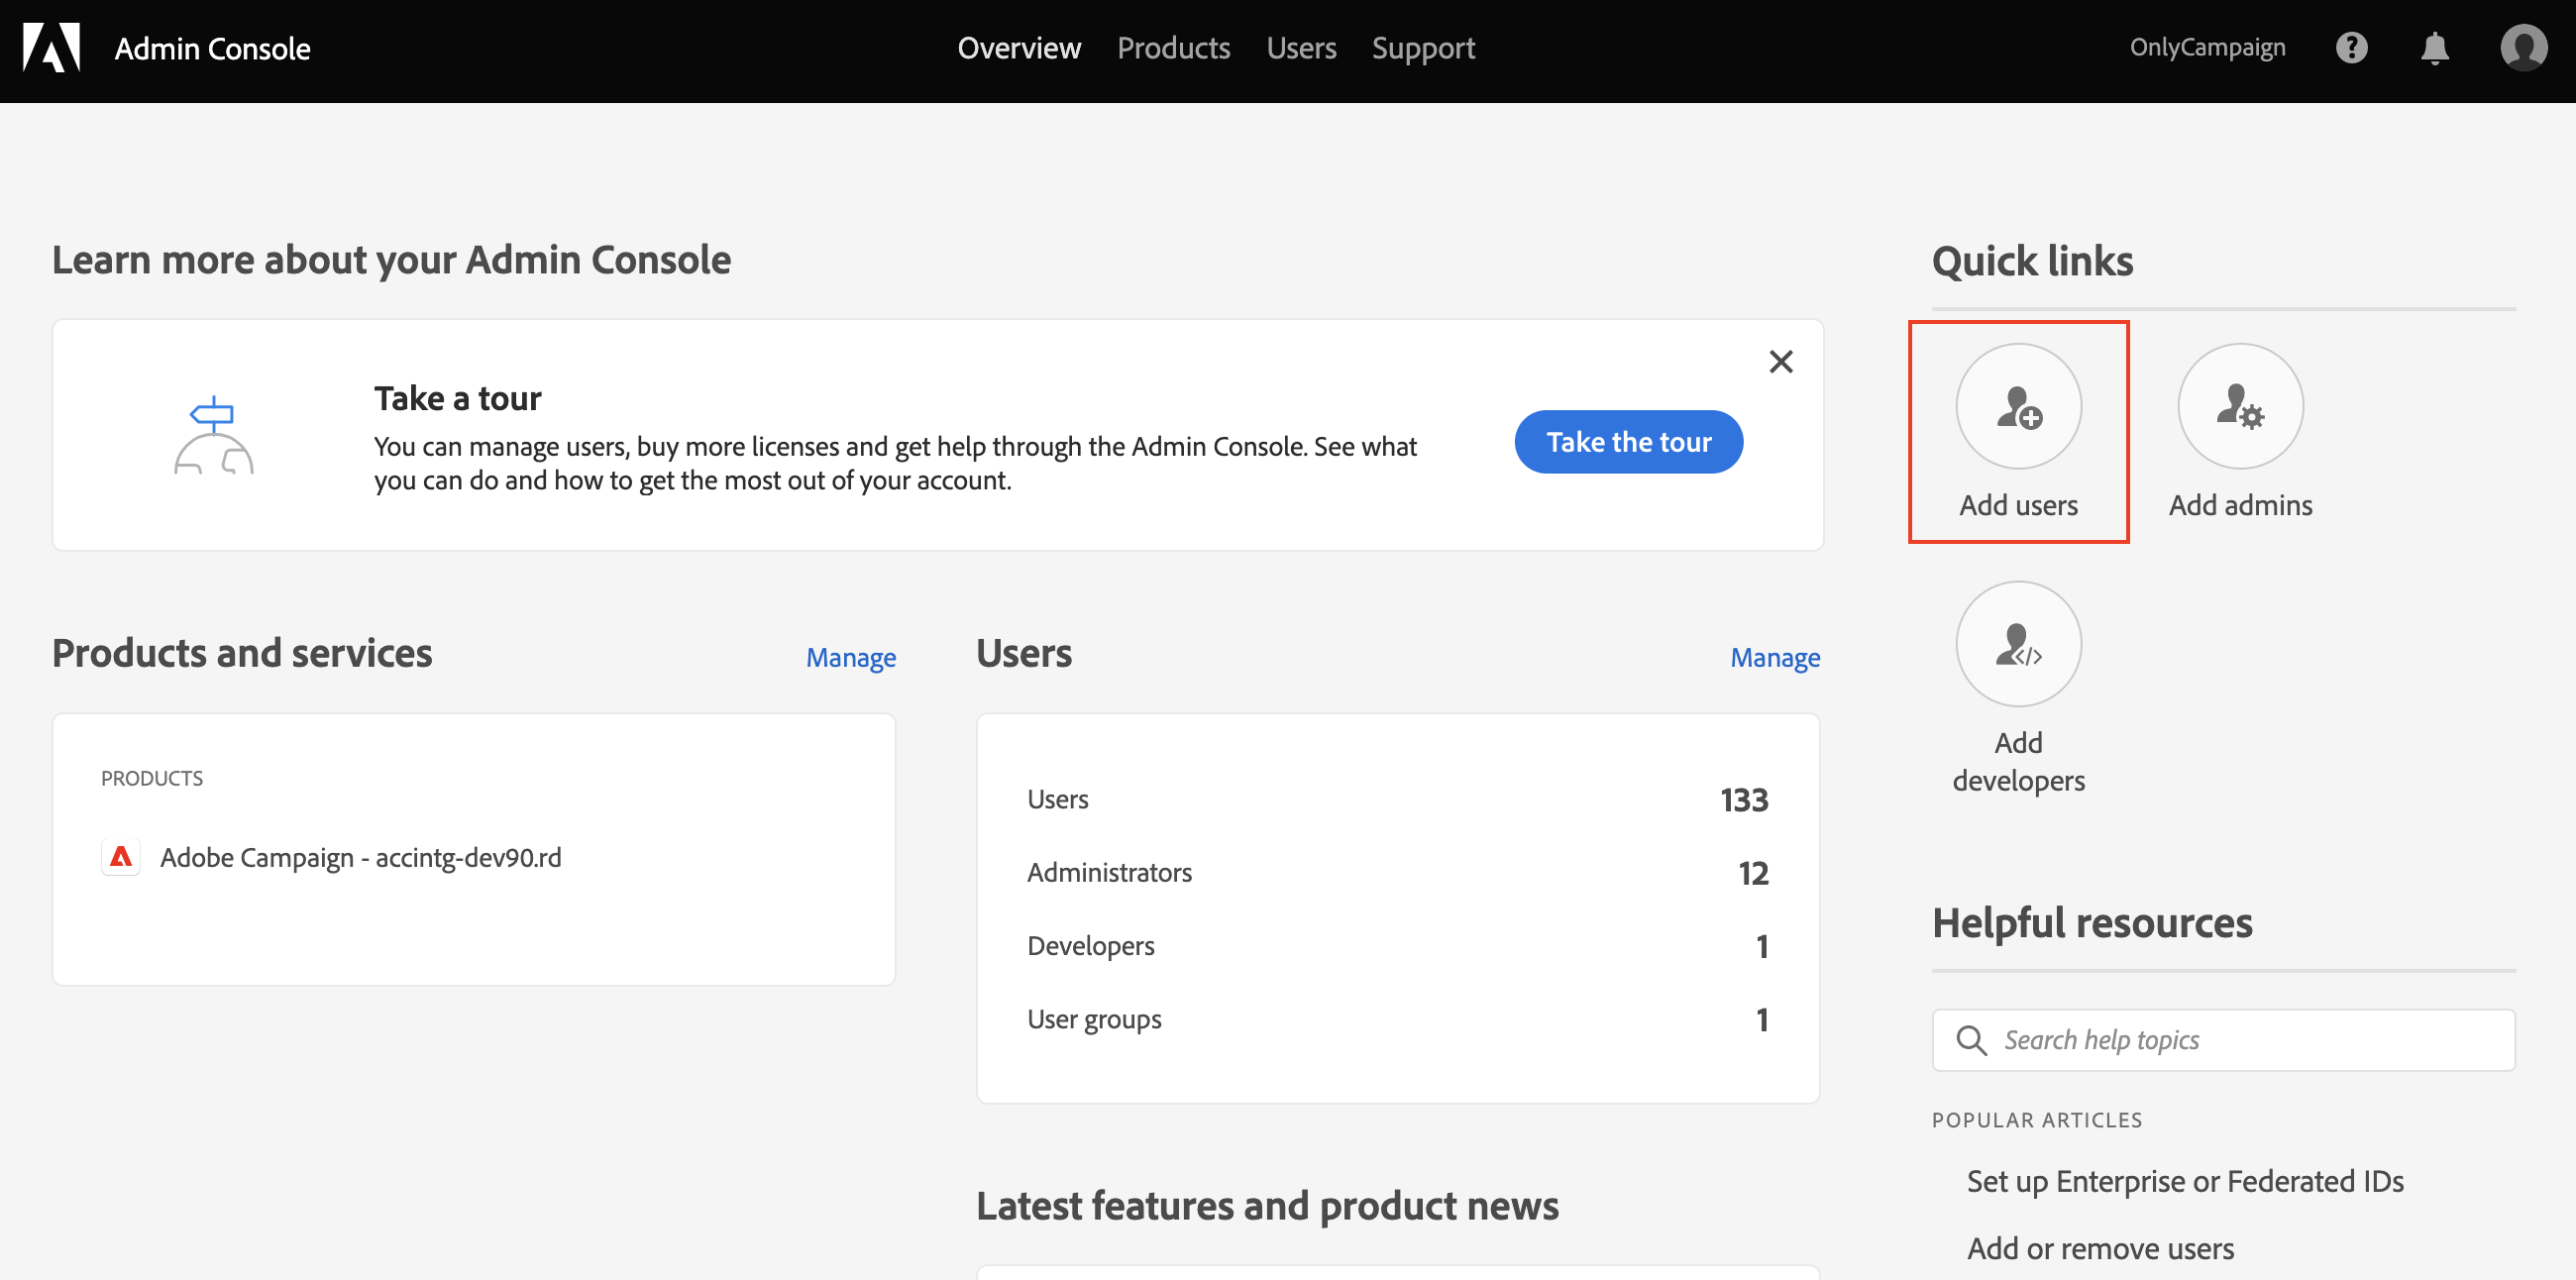Click the Add users quick link icon

2018,406
